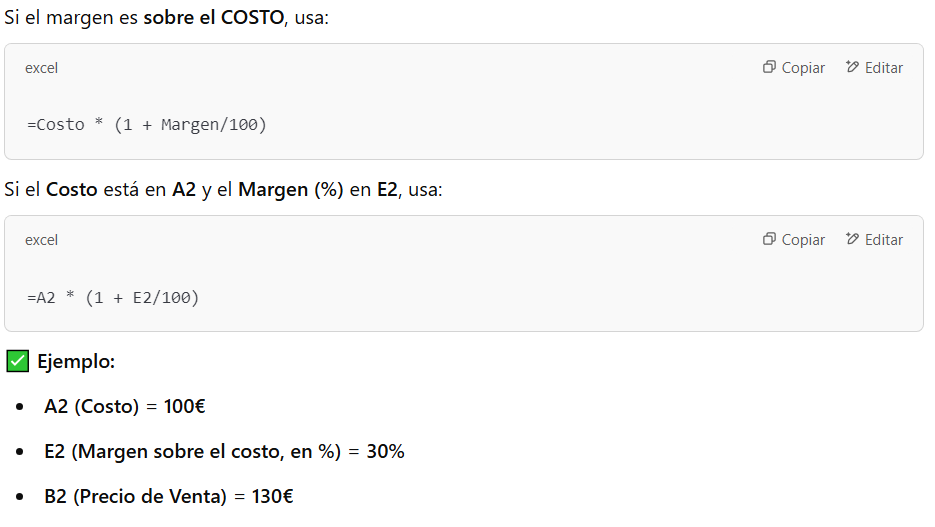The width and height of the screenshot is (935, 527).
Task: Click the bold text 'sobre el COSTO'
Action: point(211,18)
